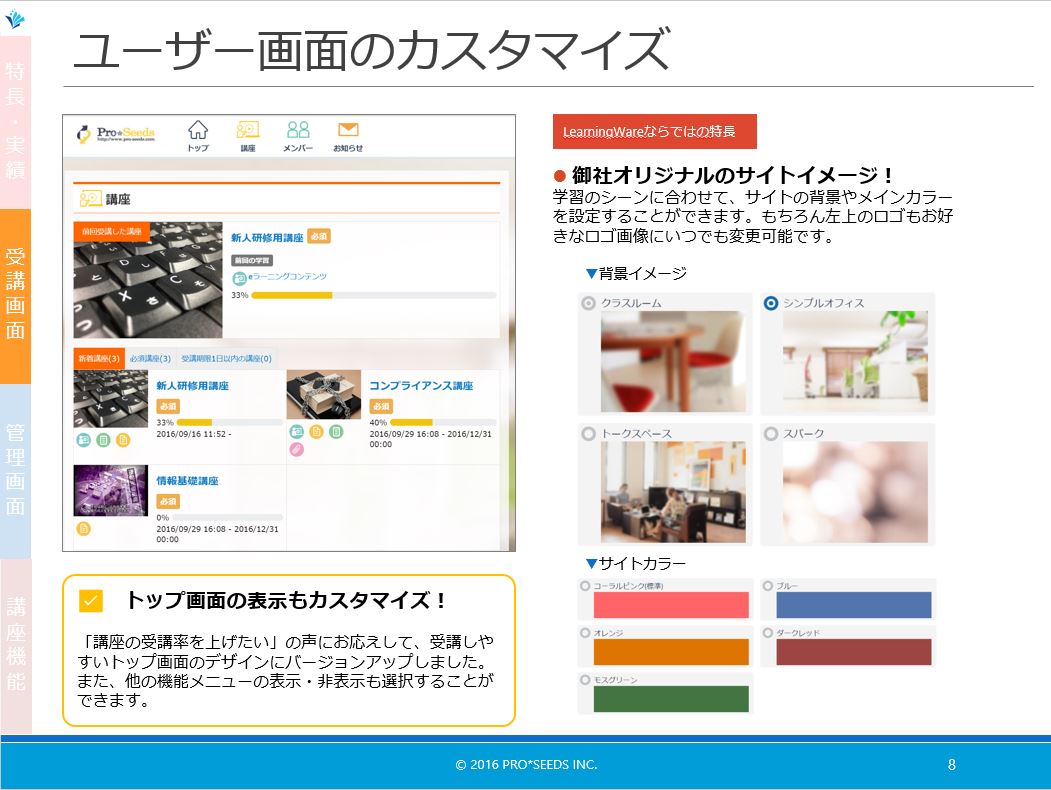Select the トップ home icon
This screenshot has height=790, width=1051.
[x=197, y=131]
